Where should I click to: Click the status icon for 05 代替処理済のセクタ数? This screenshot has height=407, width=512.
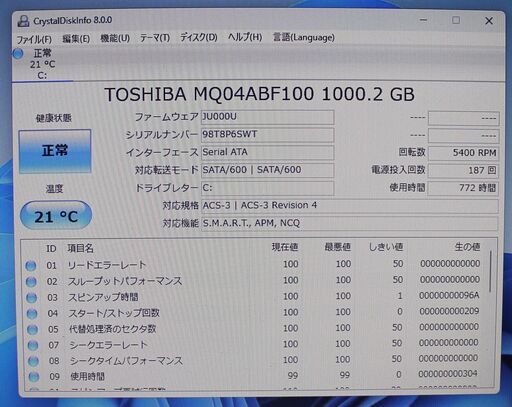(32, 329)
